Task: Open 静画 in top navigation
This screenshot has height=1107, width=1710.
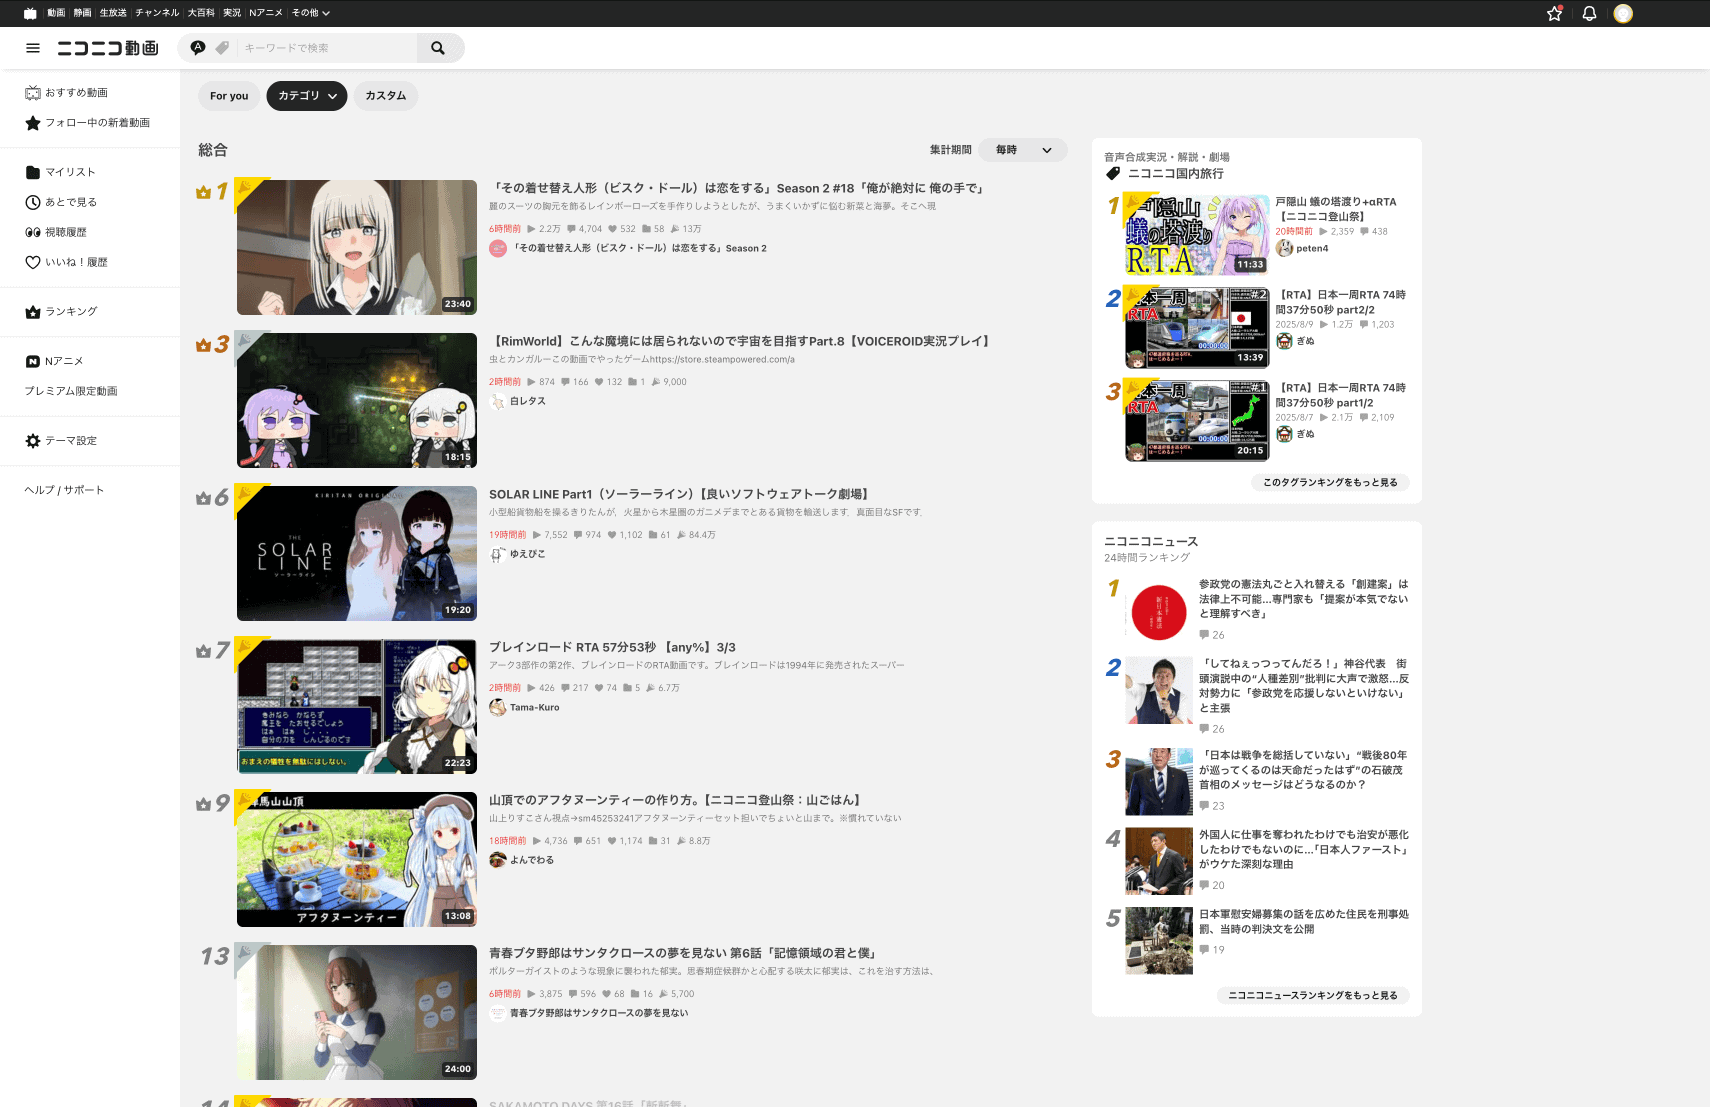Action: (x=82, y=13)
